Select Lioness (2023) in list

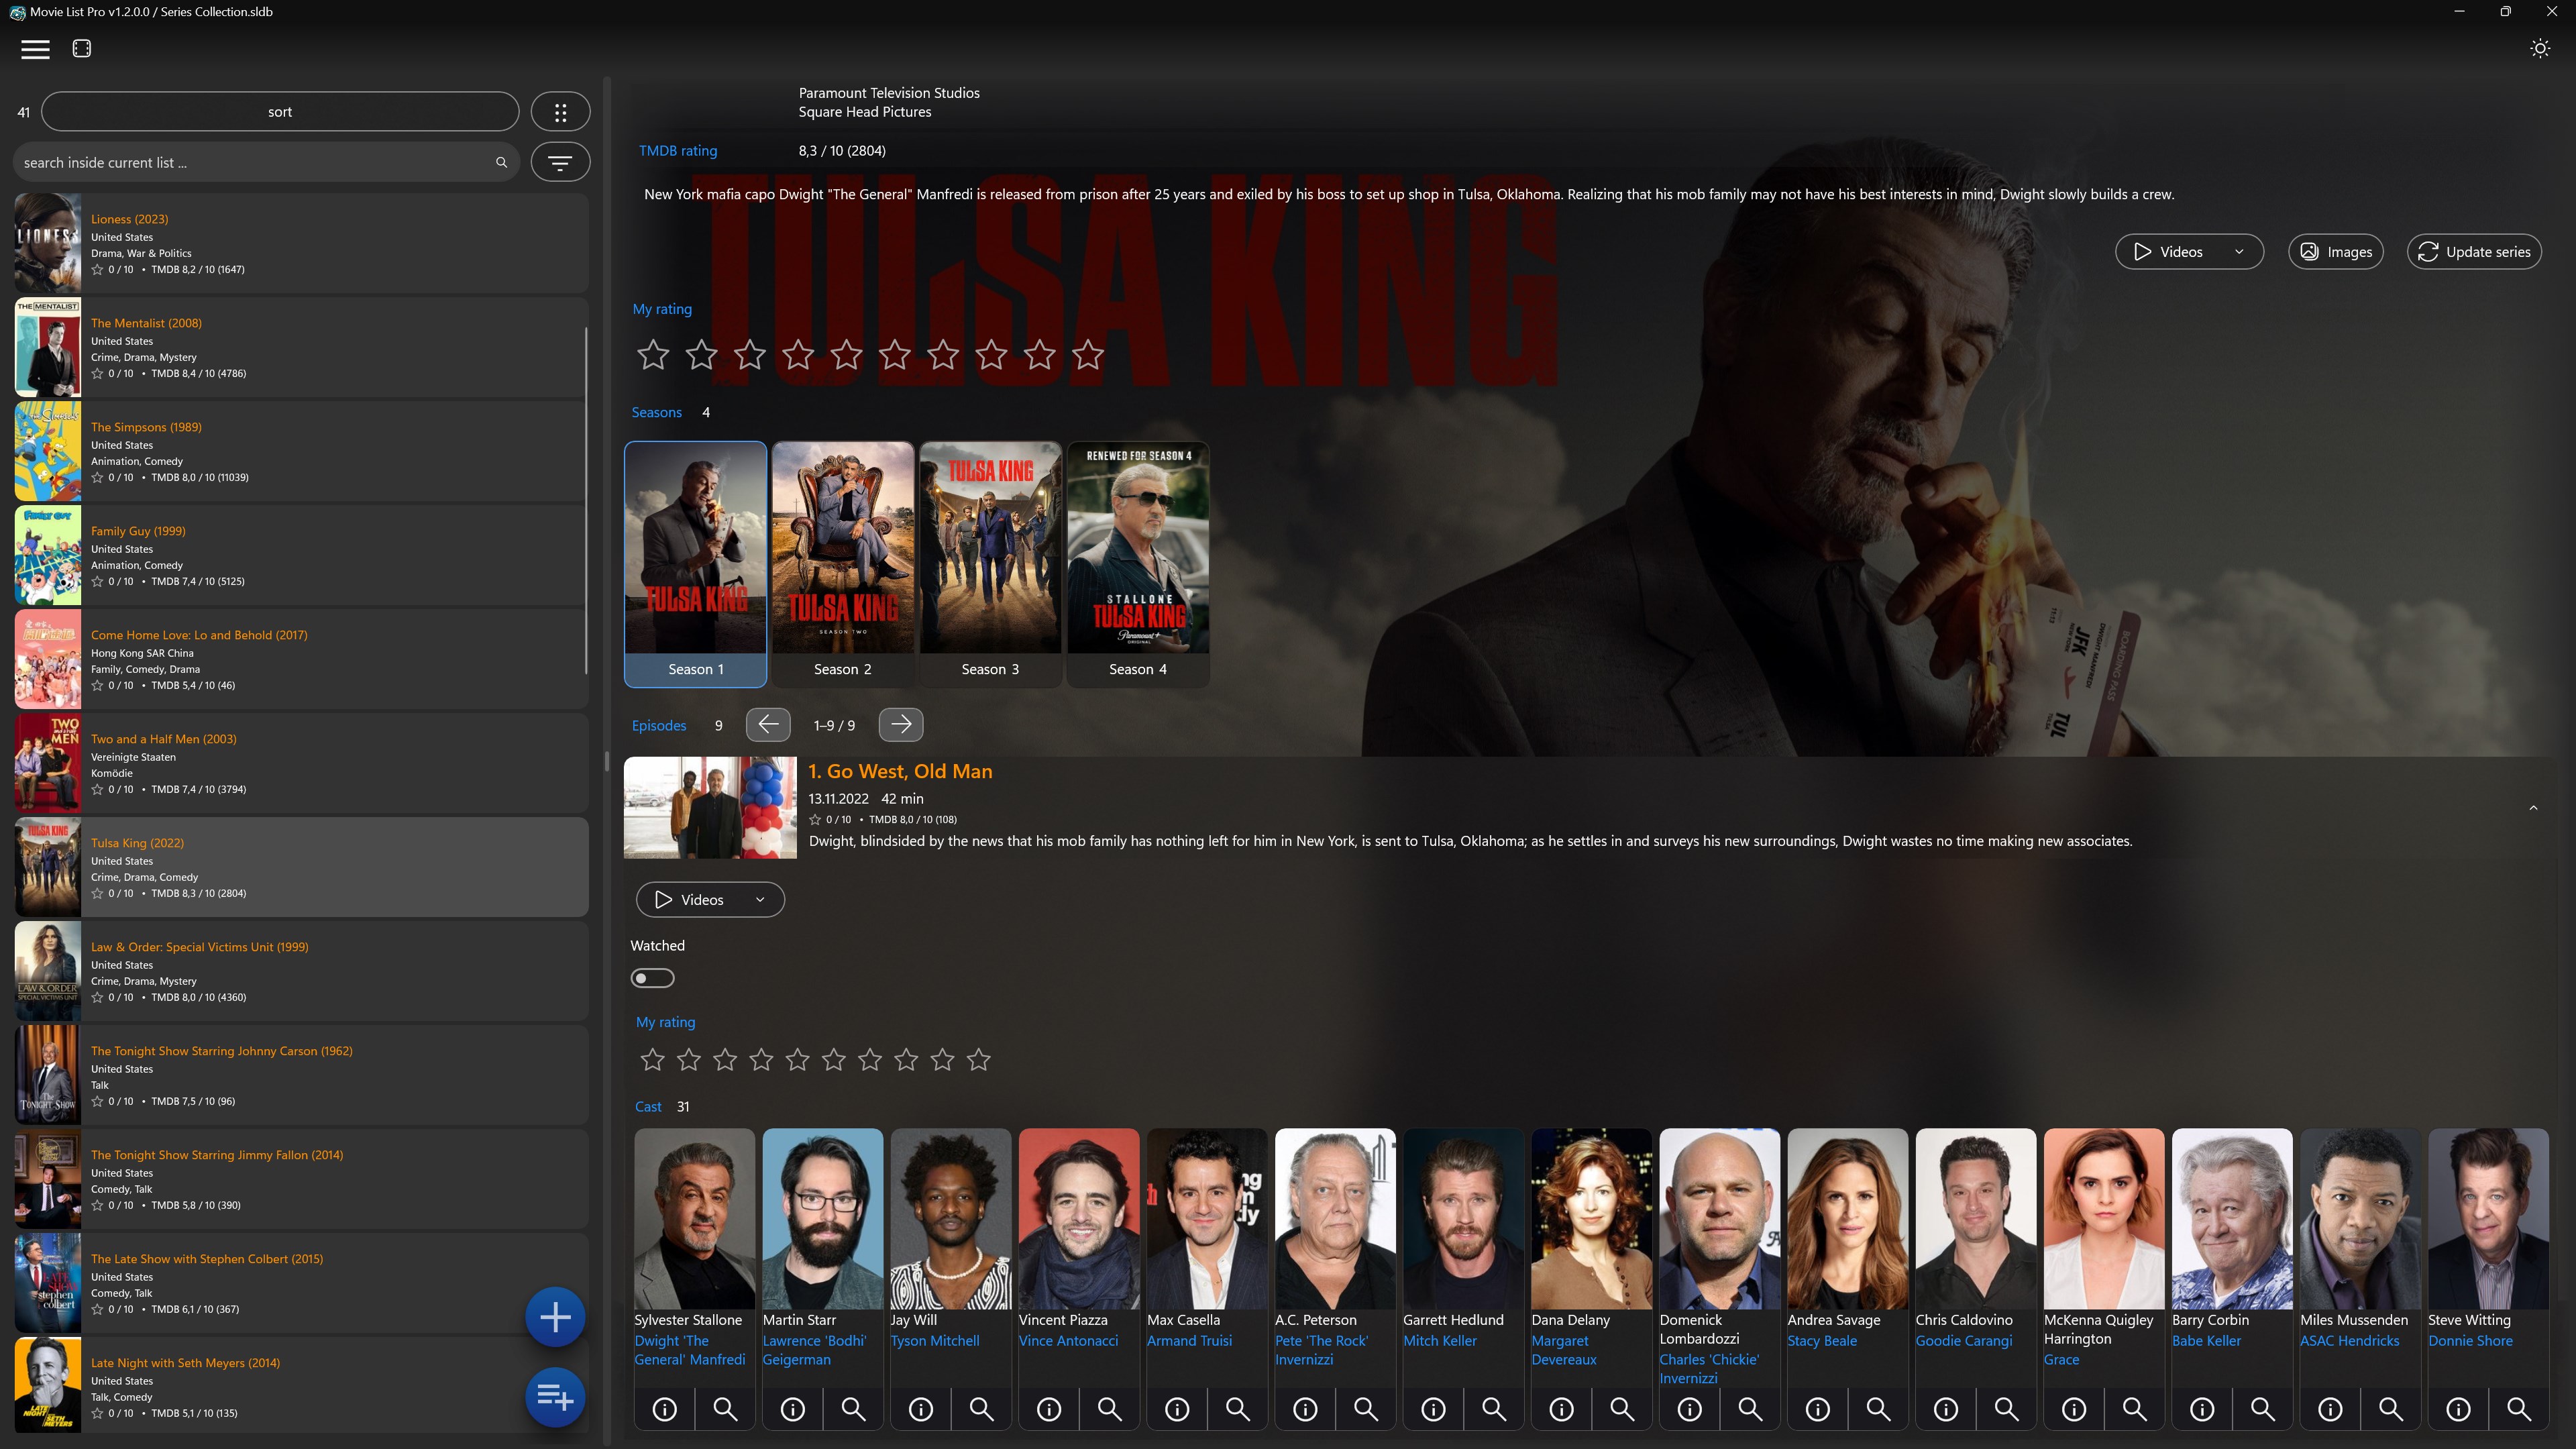tap(301, 243)
